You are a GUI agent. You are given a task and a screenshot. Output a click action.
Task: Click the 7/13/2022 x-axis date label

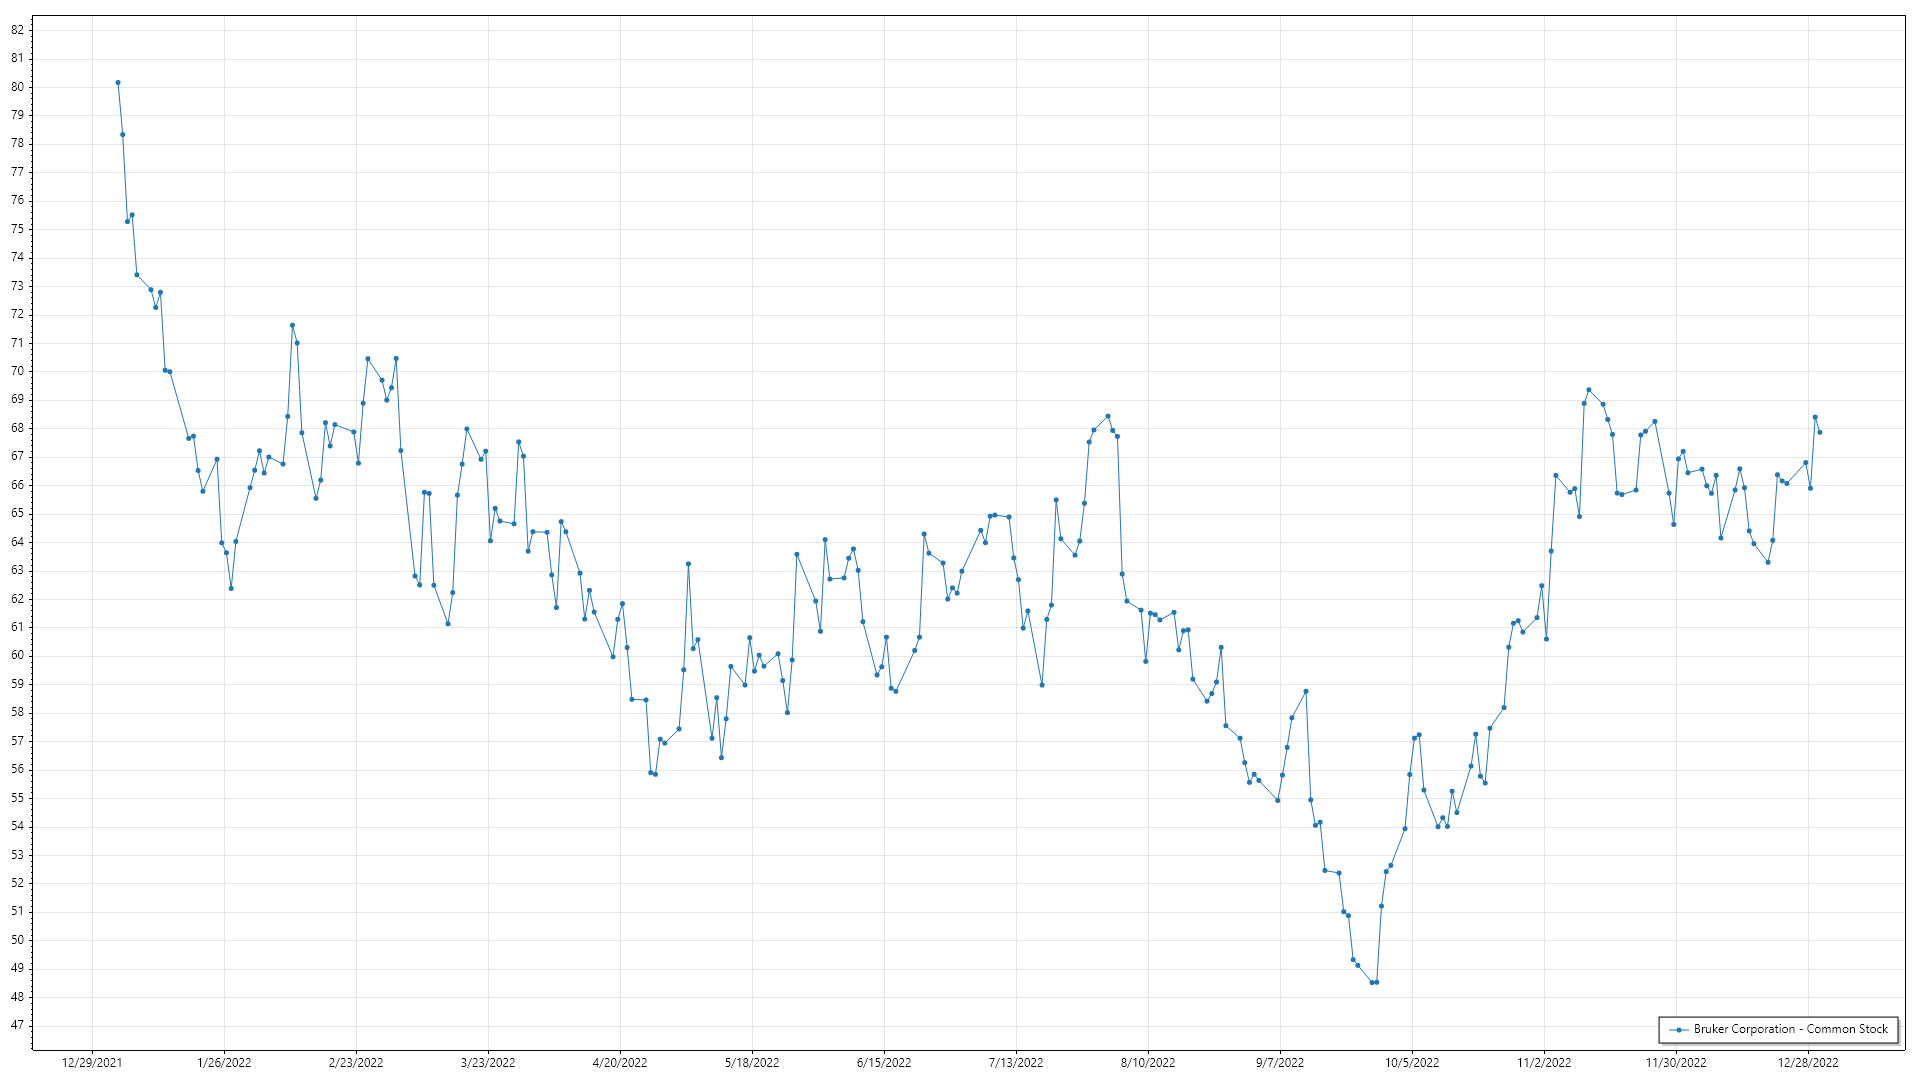click(x=1016, y=1063)
